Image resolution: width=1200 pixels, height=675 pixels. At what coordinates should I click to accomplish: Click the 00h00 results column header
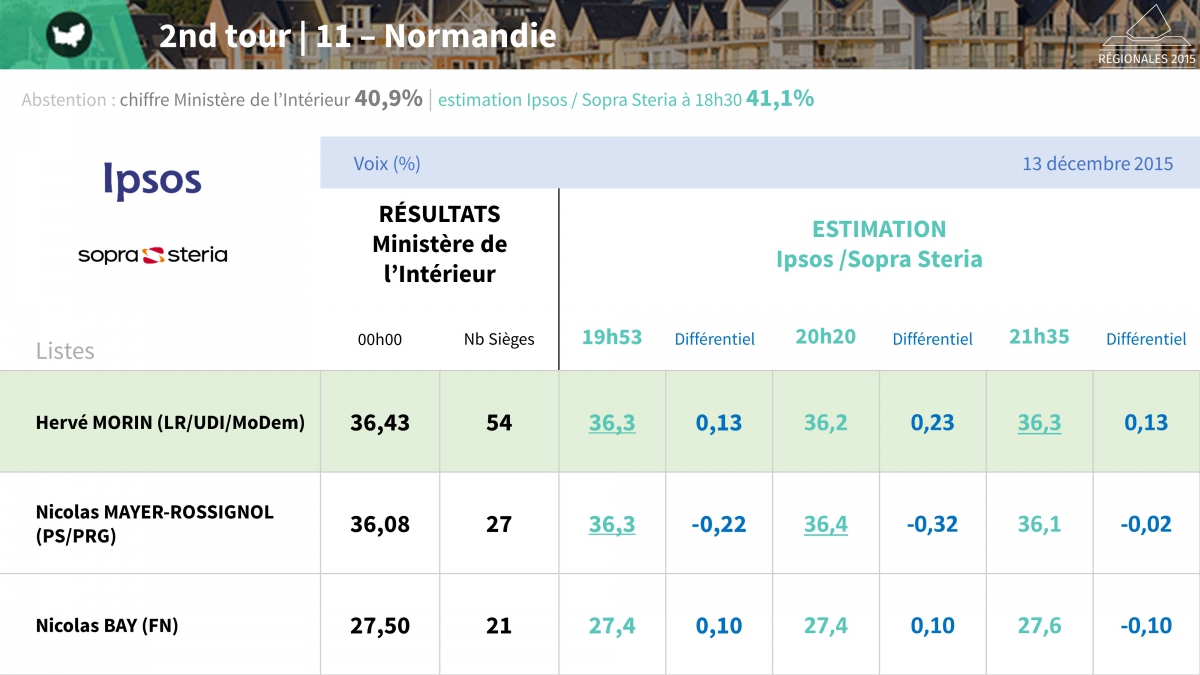tap(380, 339)
